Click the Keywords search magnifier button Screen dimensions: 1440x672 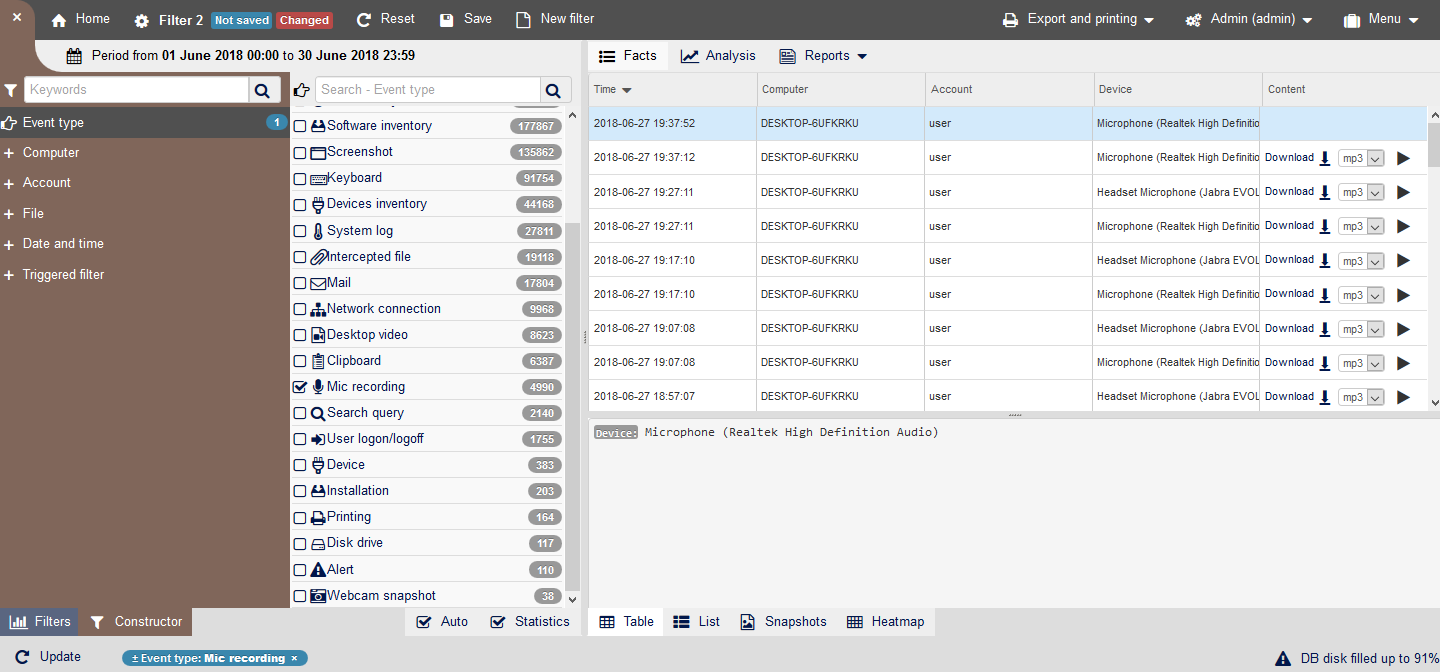pyautogui.click(x=262, y=90)
